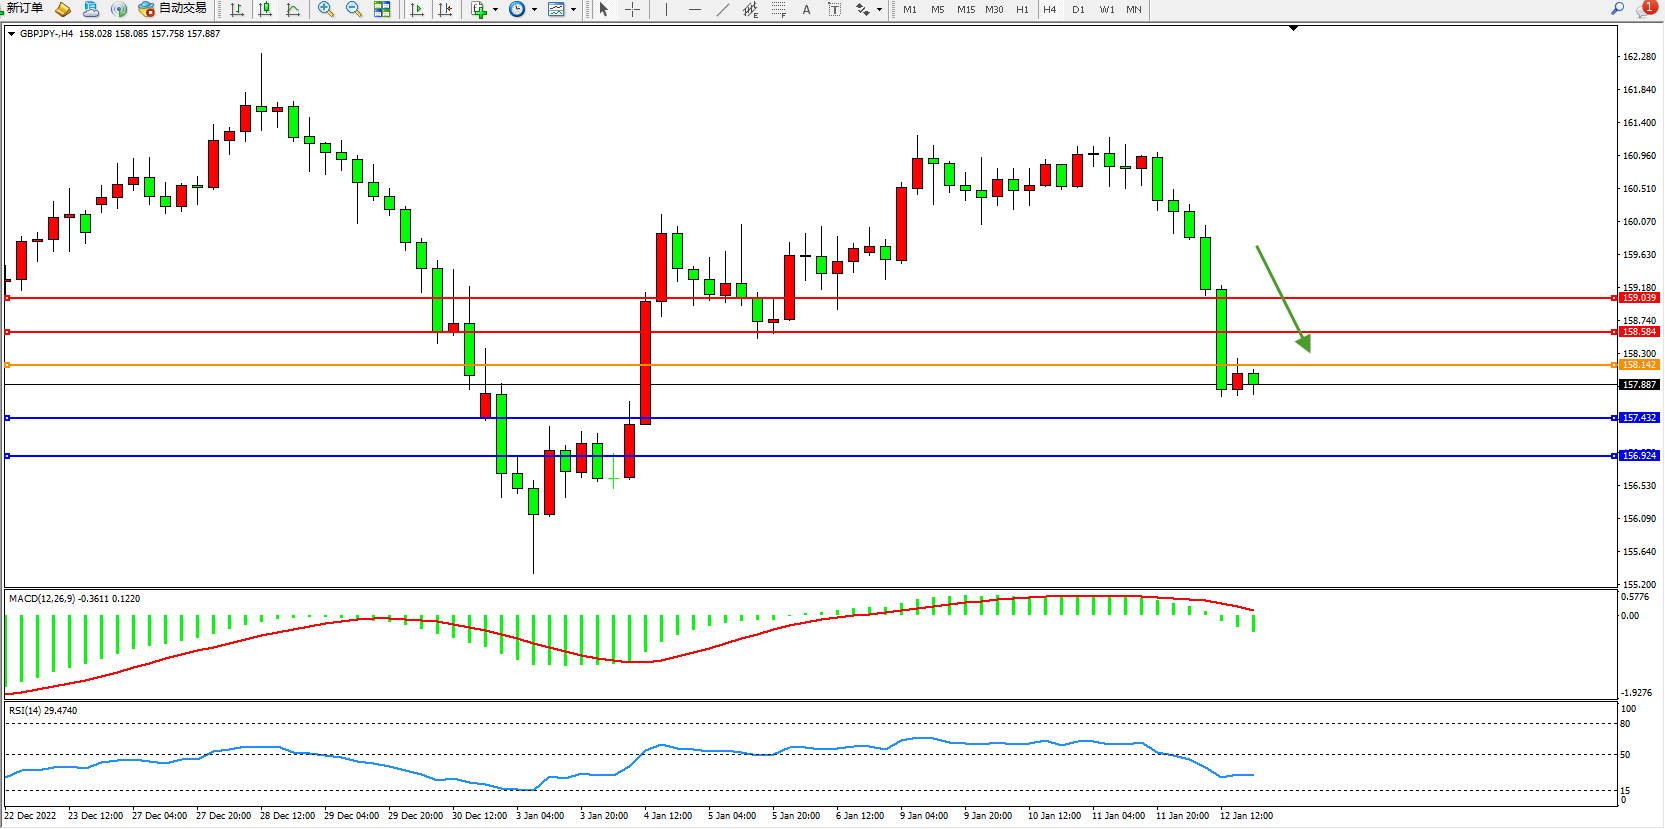
Task: Toggle candlestick chart display mode
Action: coord(265,9)
